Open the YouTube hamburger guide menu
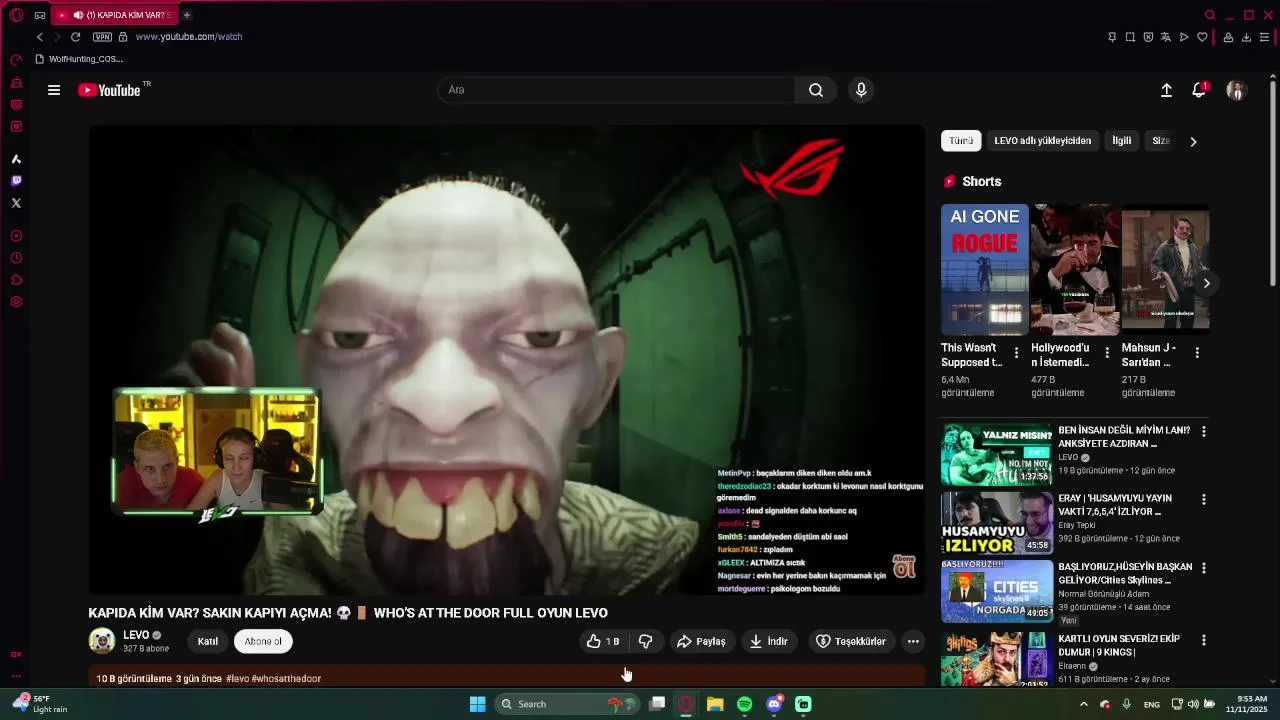1280x720 pixels. (54, 90)
